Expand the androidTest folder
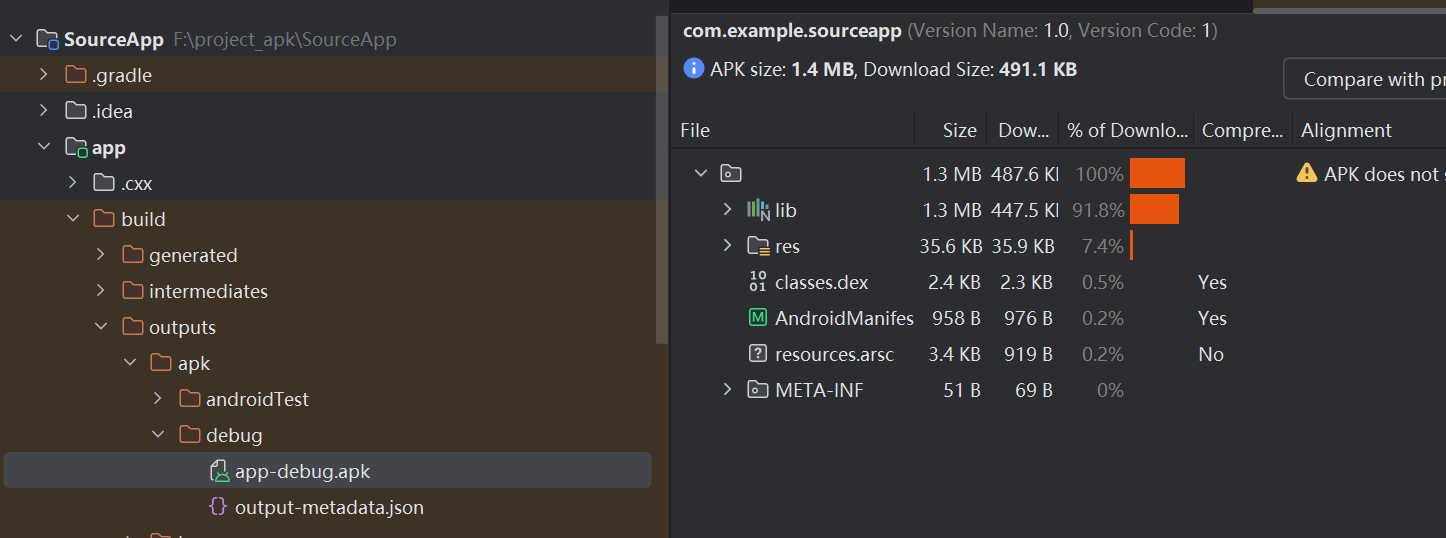Image resolution: width=1446 pixels, height=538 pixels. [158, 399]
